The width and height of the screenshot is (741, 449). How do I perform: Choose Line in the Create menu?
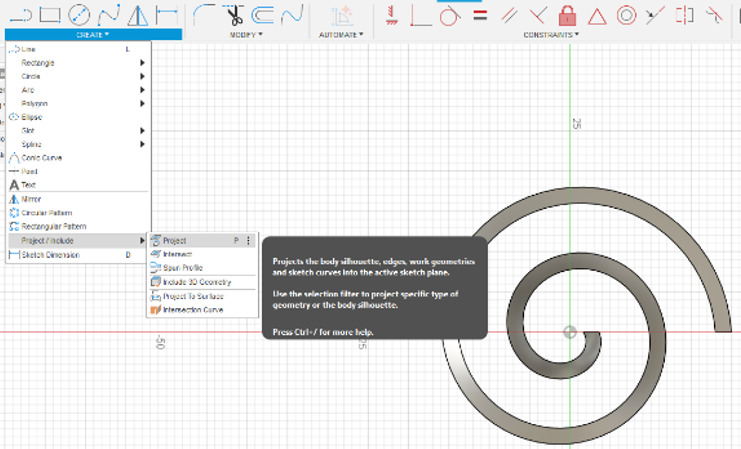pyautogui.click(x=78, y=49)
